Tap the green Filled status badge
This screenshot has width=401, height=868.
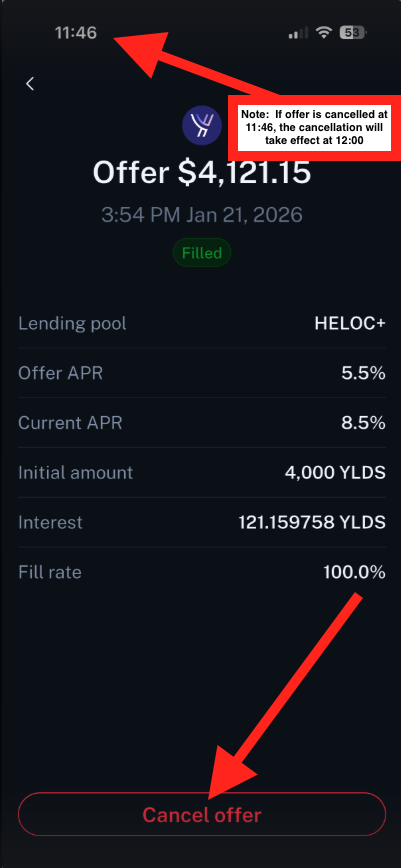202,253
